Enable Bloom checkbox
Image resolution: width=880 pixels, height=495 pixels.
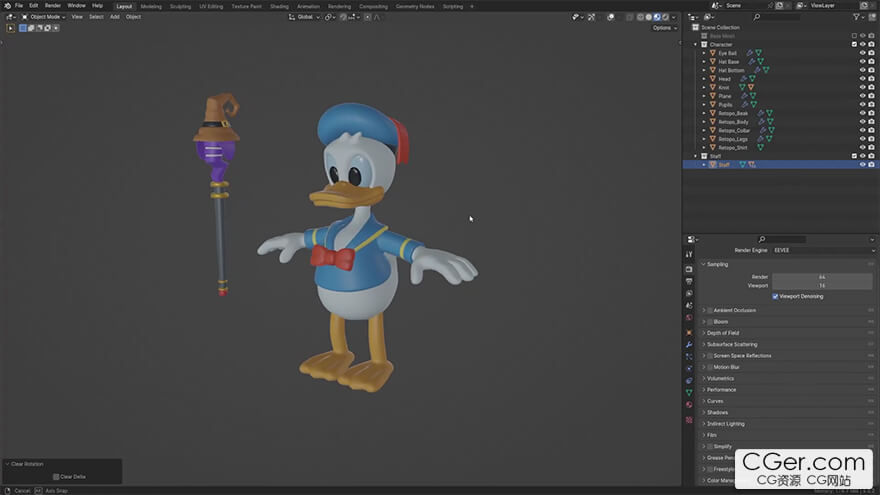point(710,322)
